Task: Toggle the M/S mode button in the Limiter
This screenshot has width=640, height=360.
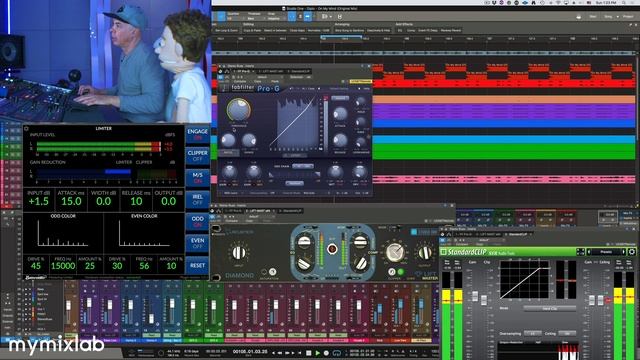Action: coord(198,178)
